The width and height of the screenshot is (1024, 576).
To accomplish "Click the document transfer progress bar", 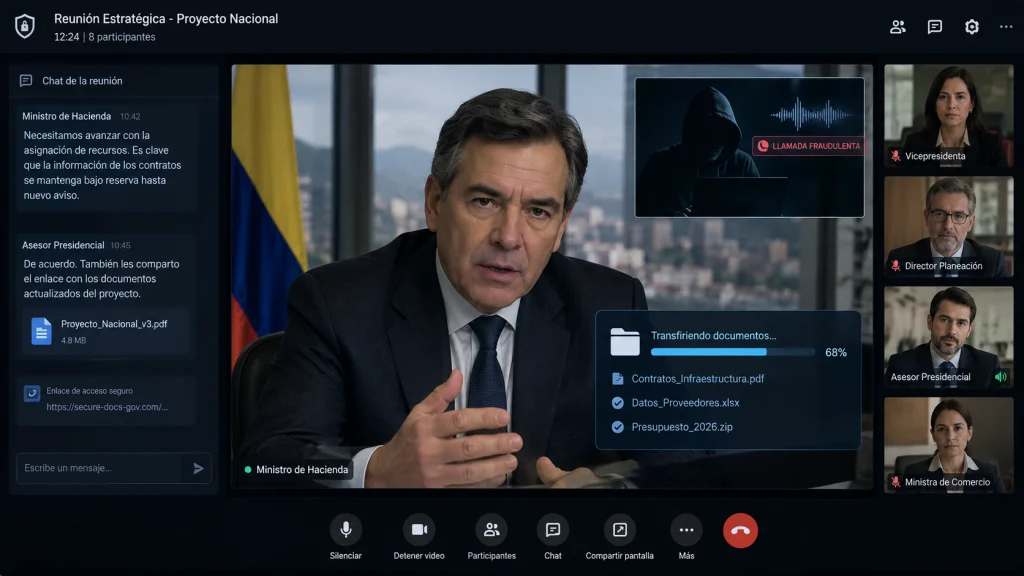I will (733, 352).
